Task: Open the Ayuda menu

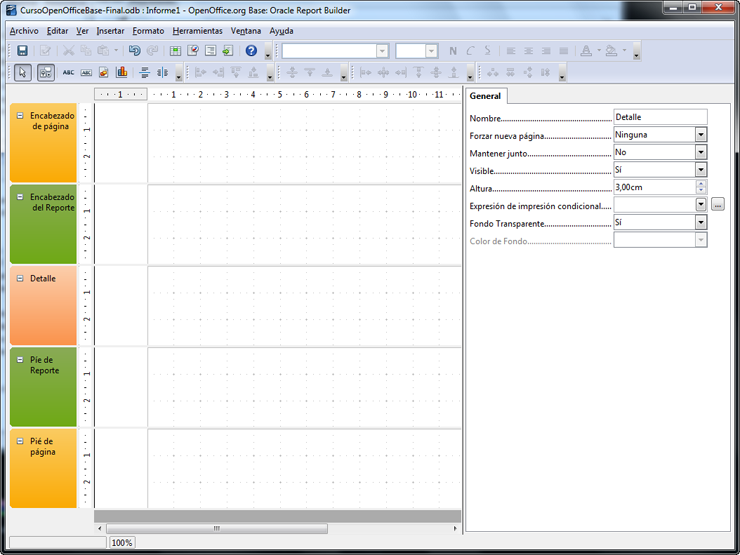Action: tap(281, 31)
